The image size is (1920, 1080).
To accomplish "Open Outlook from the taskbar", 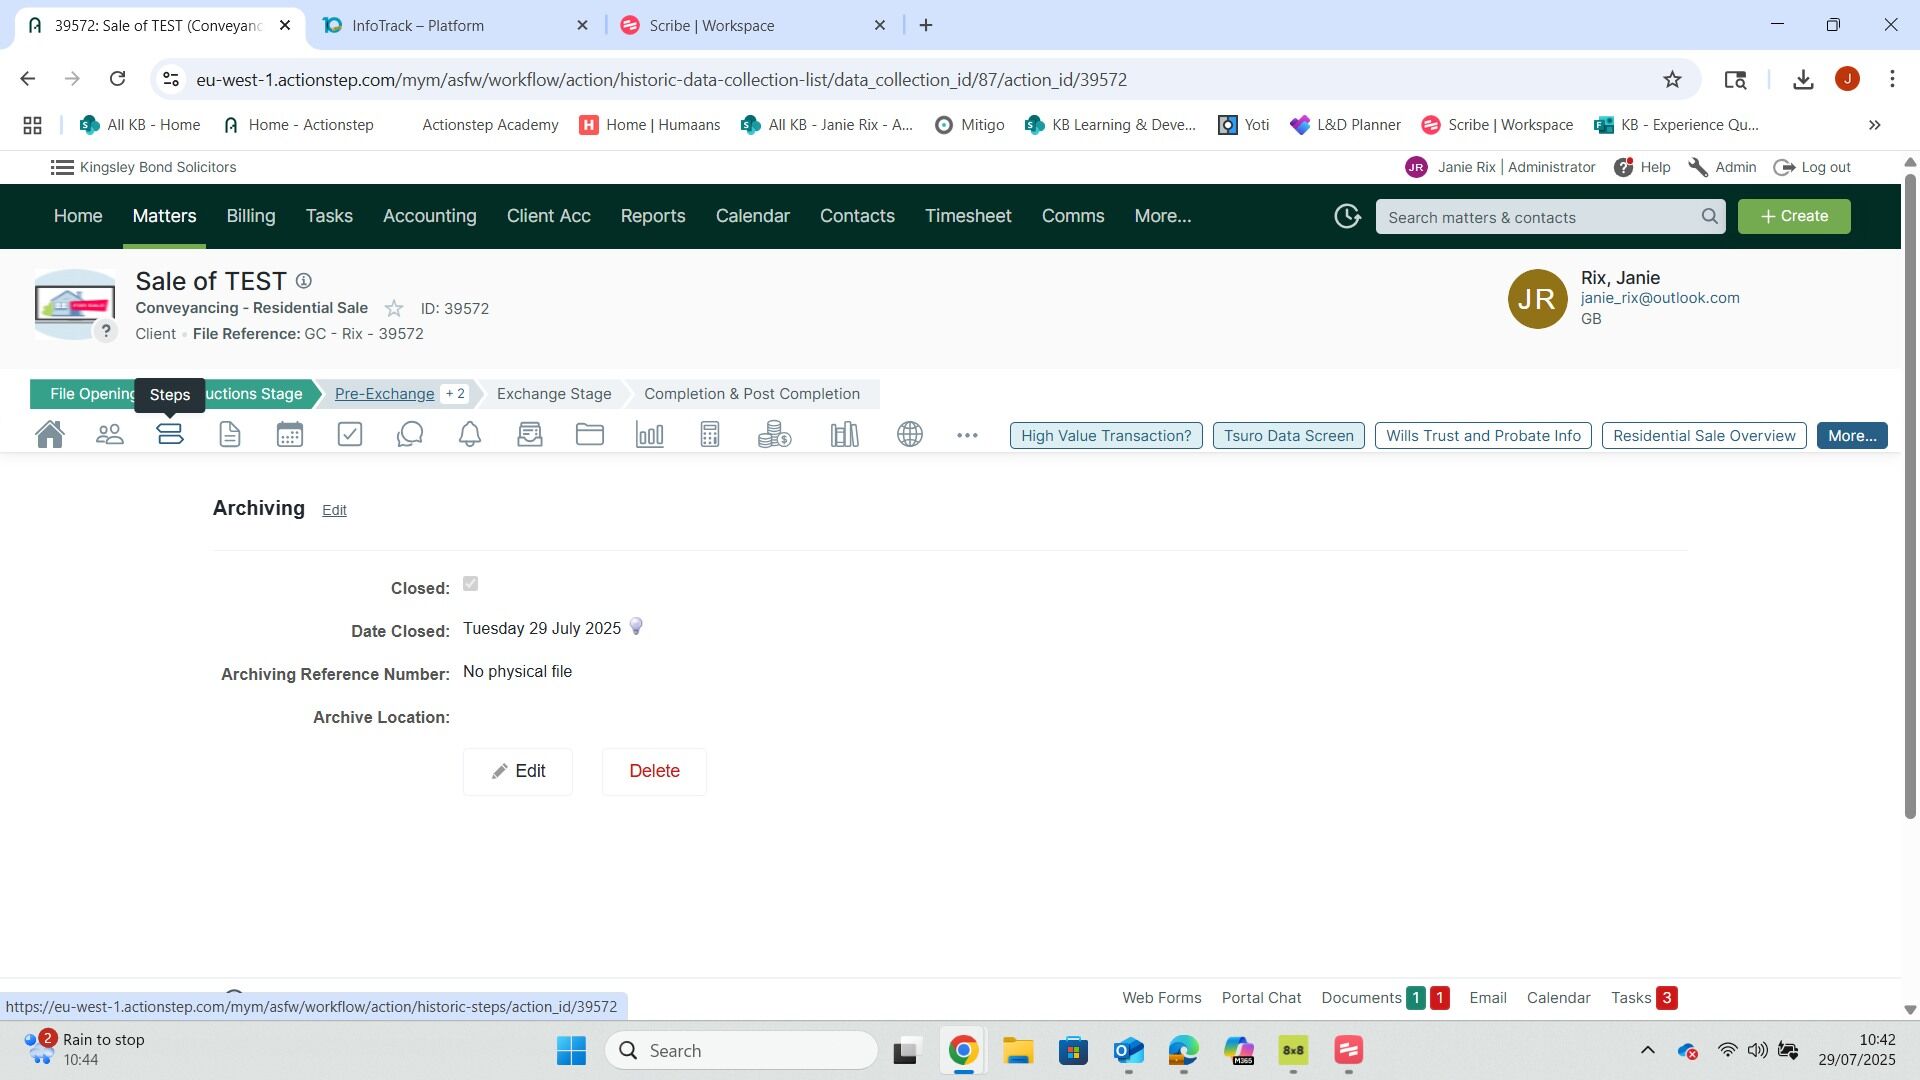I will click(x=1128, y=1051).
